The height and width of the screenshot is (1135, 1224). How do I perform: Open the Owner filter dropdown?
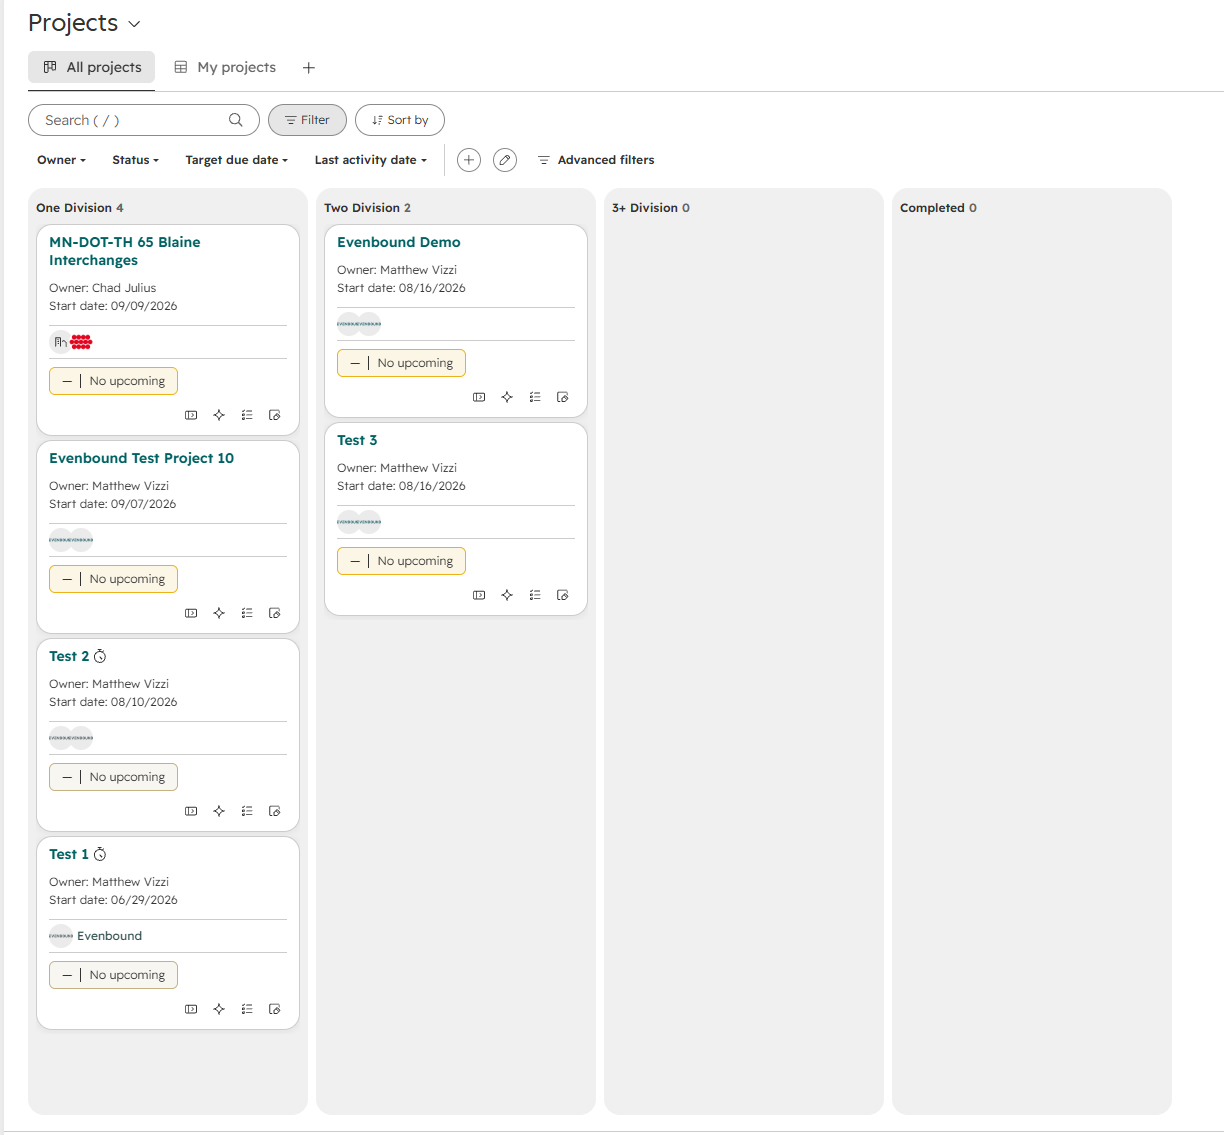coord(62,160)
